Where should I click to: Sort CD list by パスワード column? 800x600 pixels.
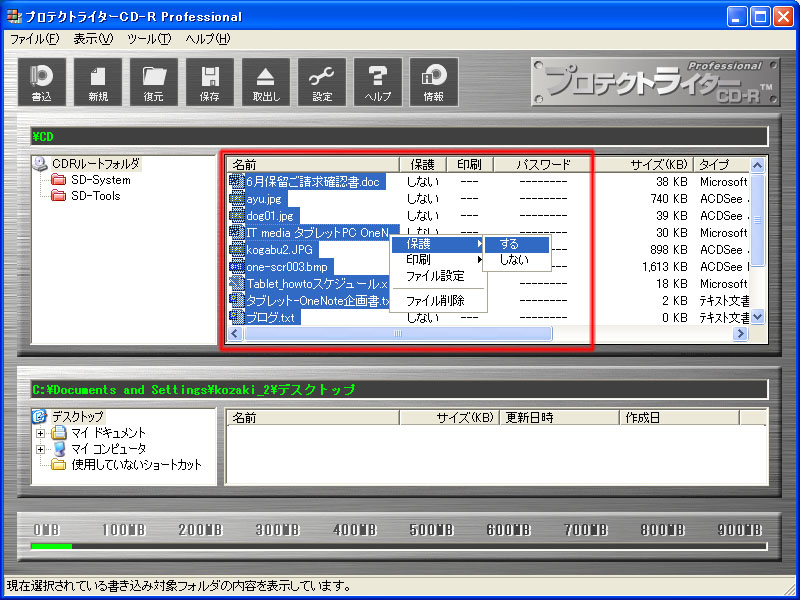(x=543, y=164)
